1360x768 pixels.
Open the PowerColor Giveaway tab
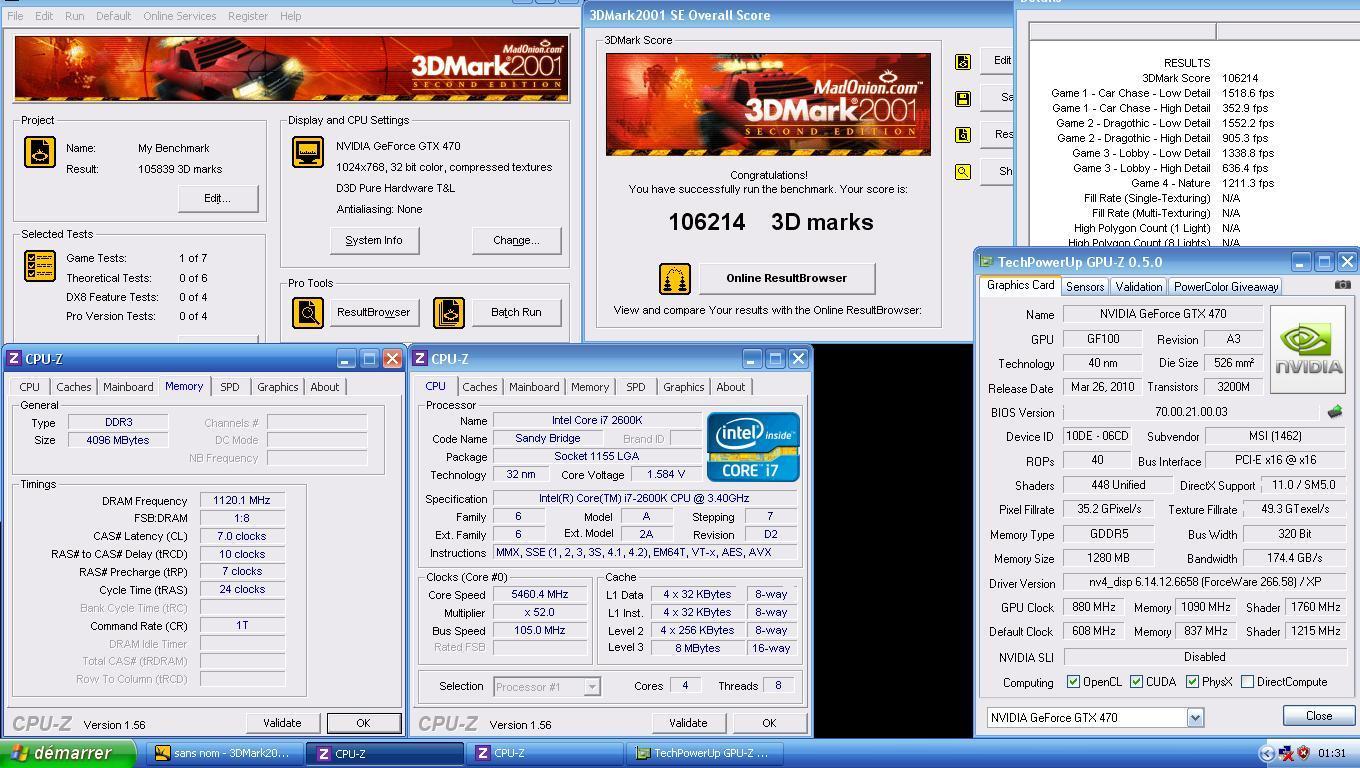pos(1226,287)
